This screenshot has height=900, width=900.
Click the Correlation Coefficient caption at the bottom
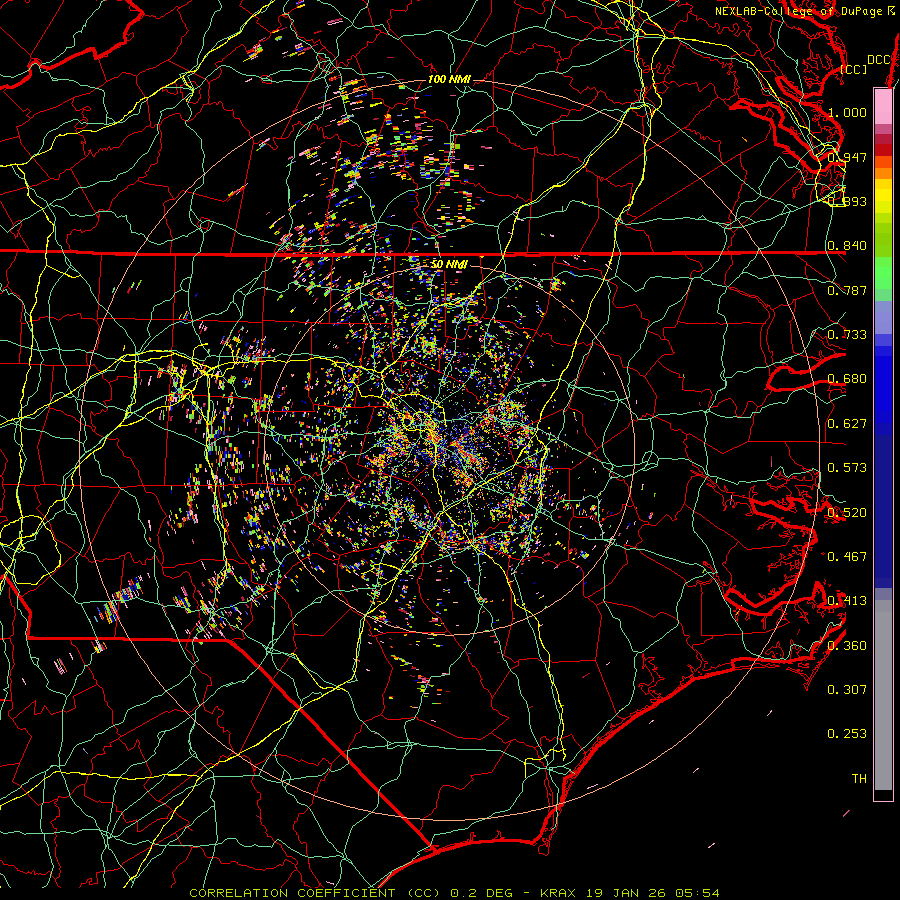click(454, 893)
